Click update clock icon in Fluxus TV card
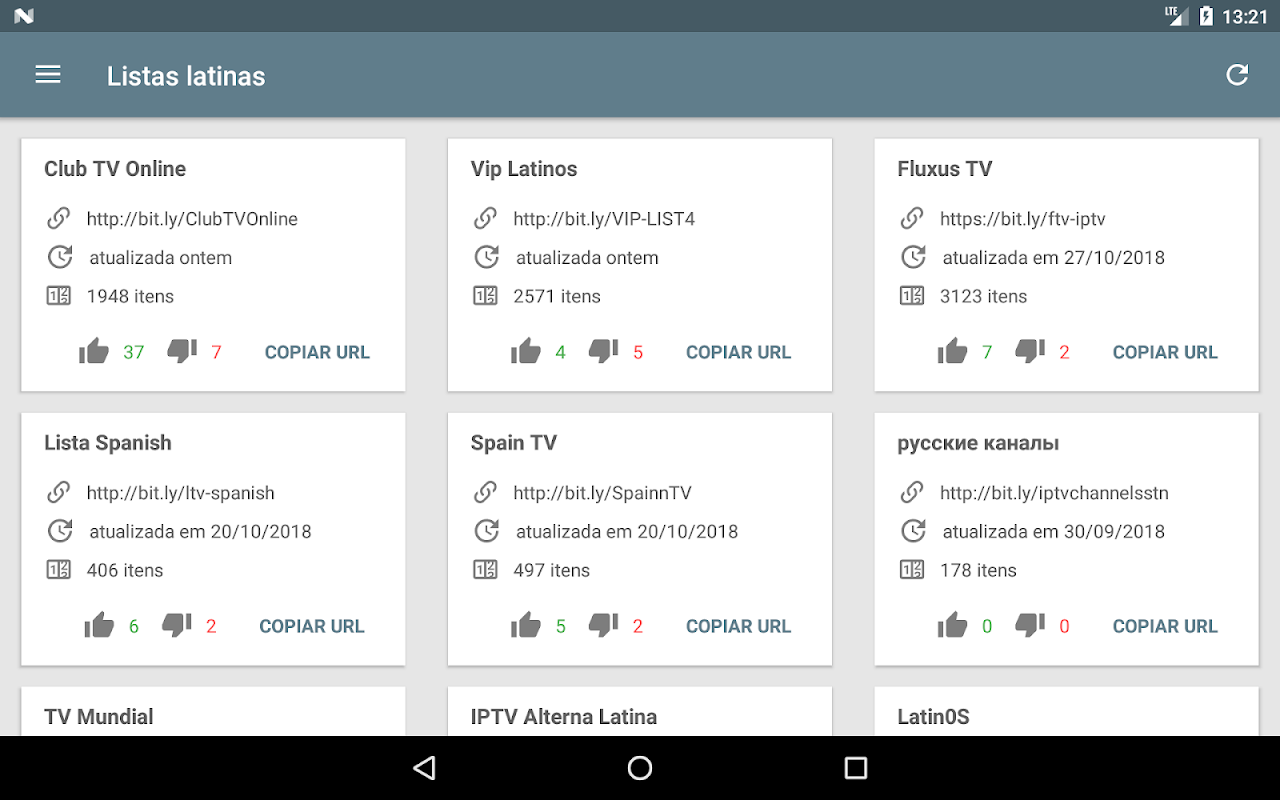 [913, 257]
